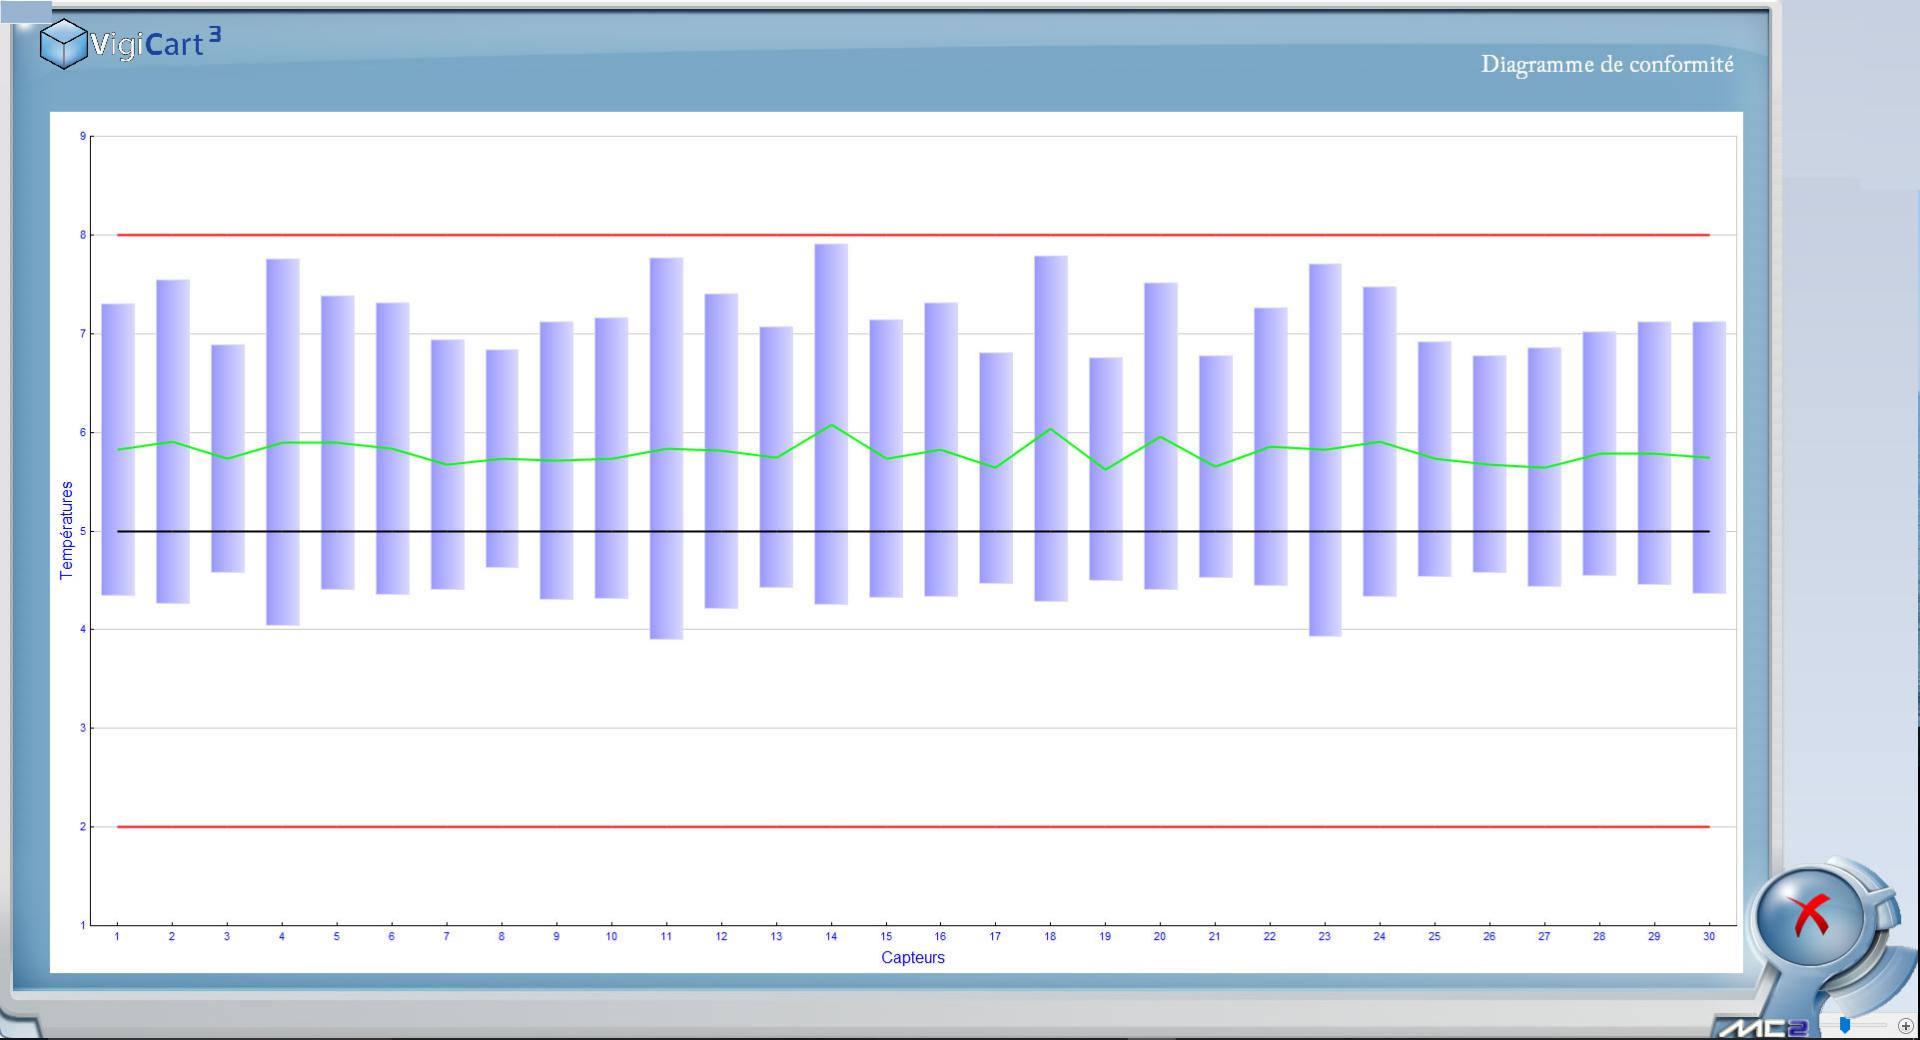Click y-axis value 5

[x=83, y=531]
